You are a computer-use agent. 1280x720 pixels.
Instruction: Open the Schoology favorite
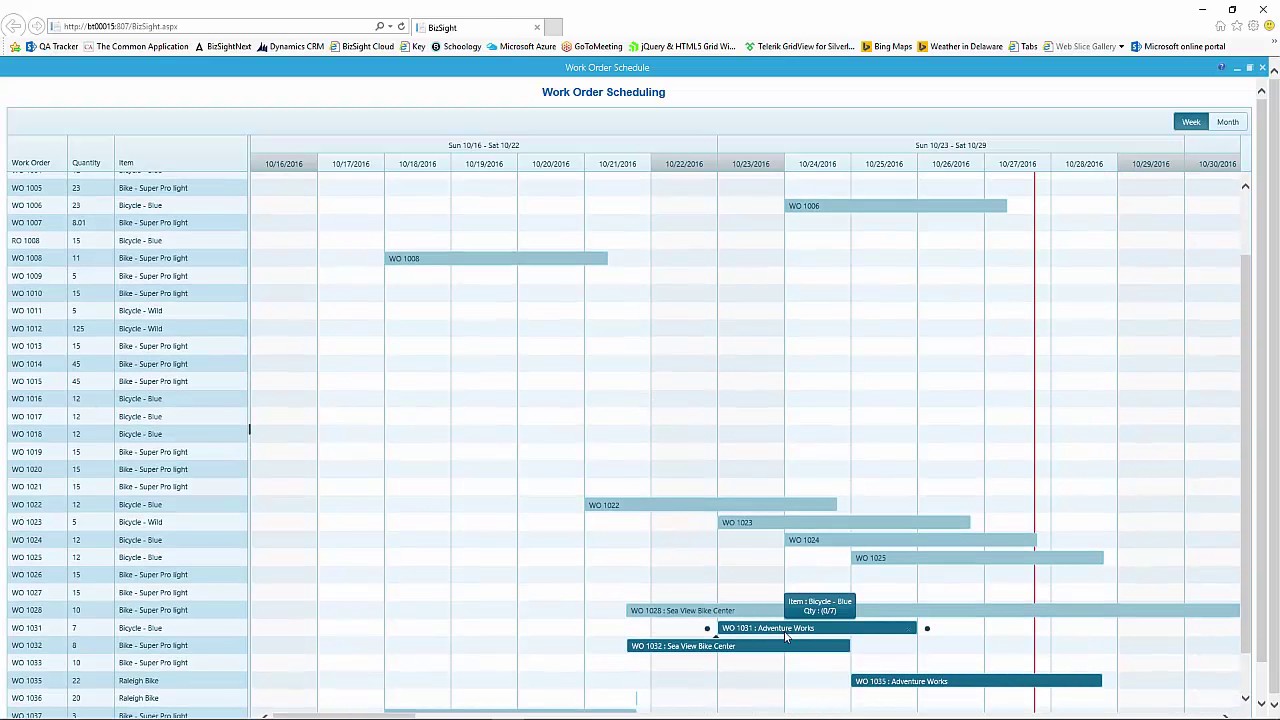456,46
